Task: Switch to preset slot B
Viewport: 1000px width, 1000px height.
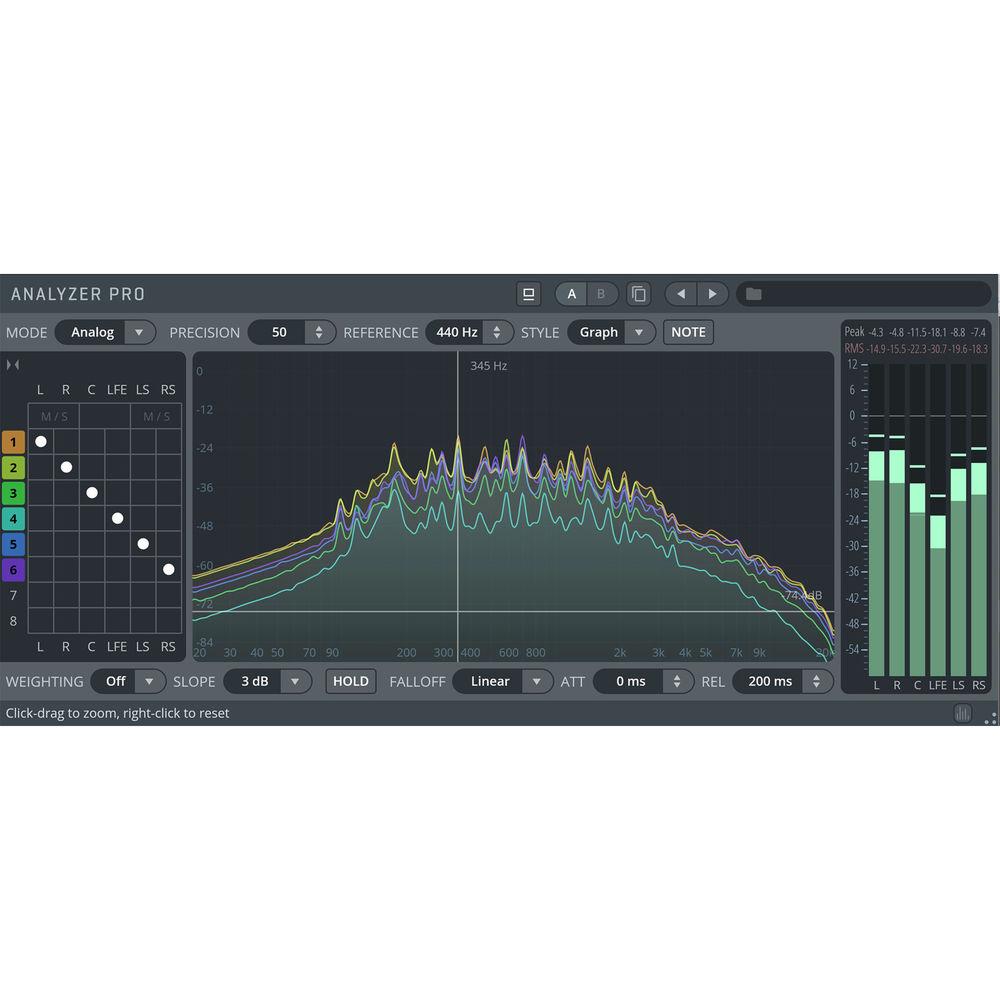Action: tap(601, 294)
